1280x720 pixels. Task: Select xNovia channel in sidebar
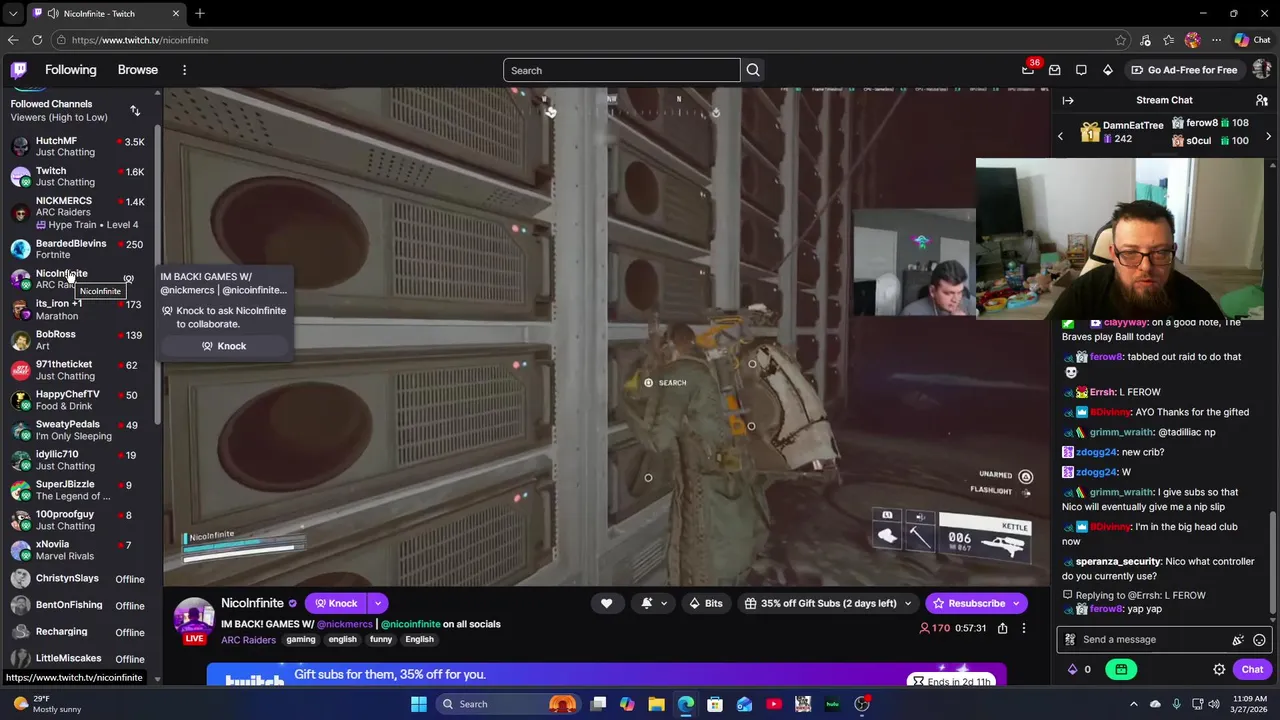coord(80,550)
